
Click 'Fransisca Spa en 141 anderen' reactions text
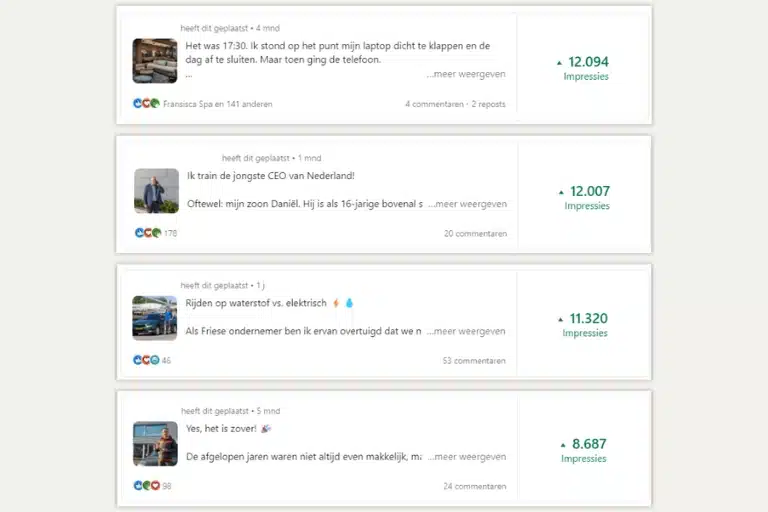point(217,104)
